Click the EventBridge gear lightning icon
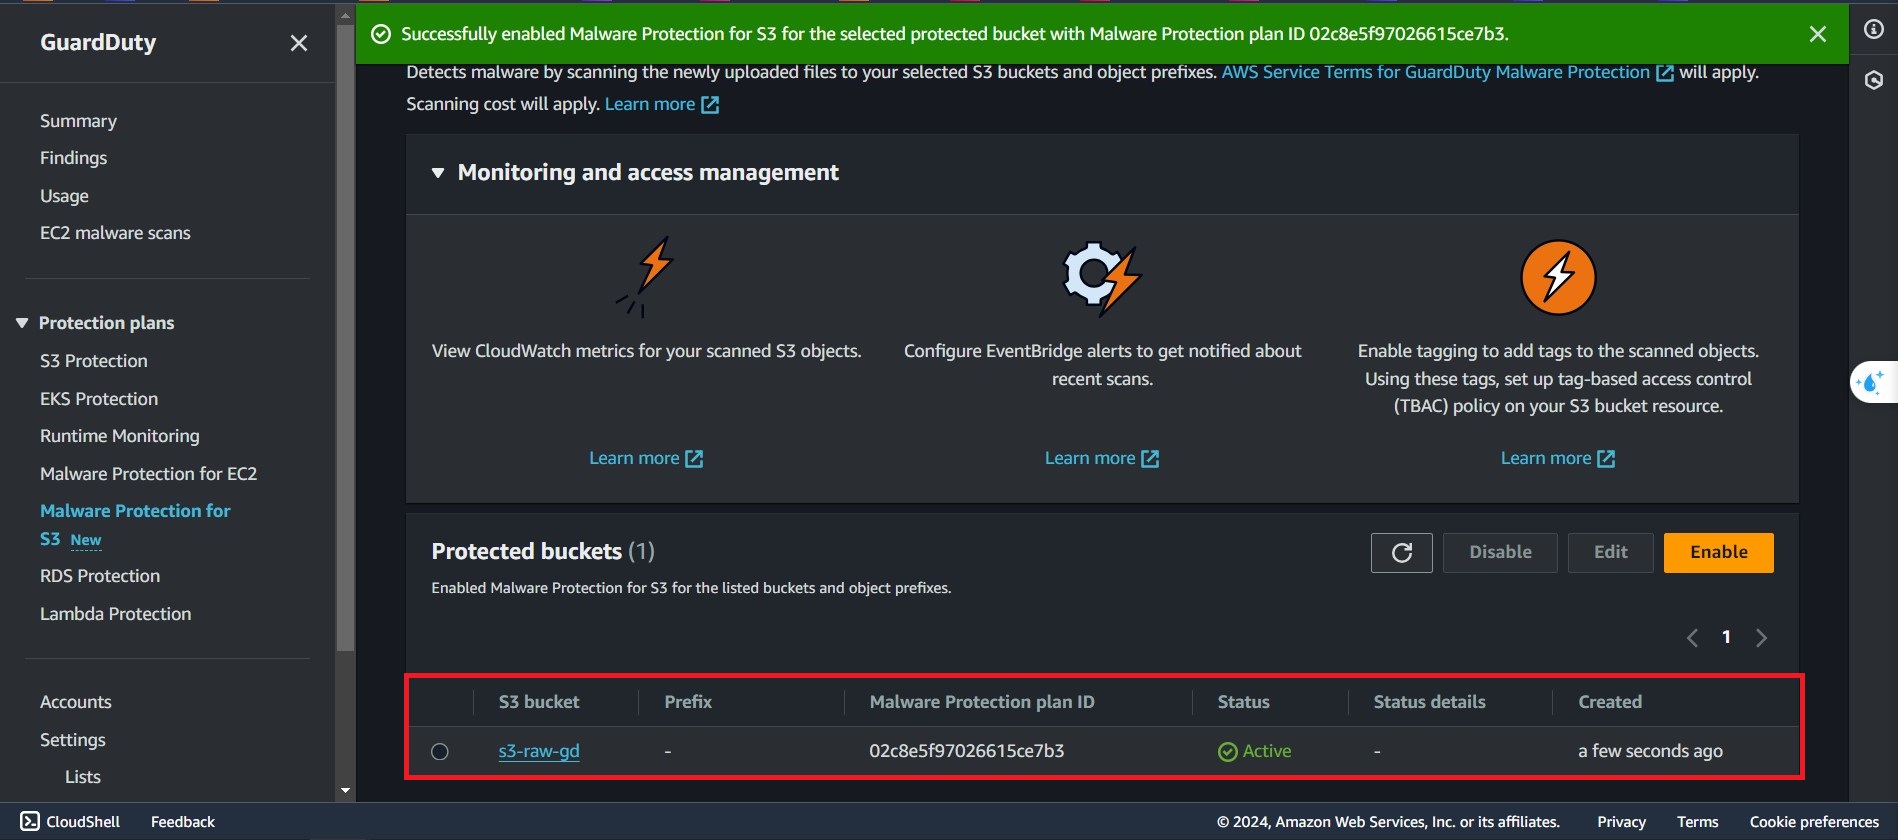 point(1101,278)
